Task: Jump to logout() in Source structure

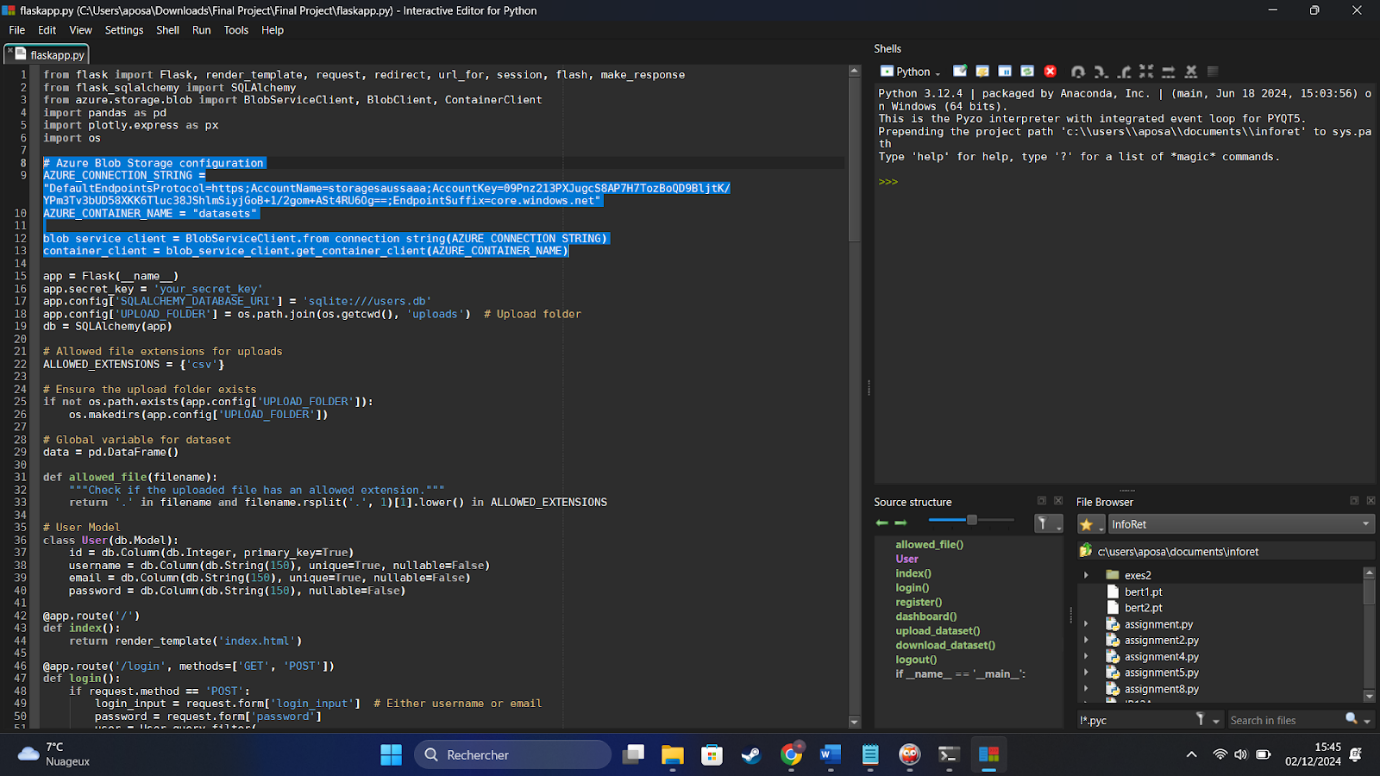Action: pos(916,660)
